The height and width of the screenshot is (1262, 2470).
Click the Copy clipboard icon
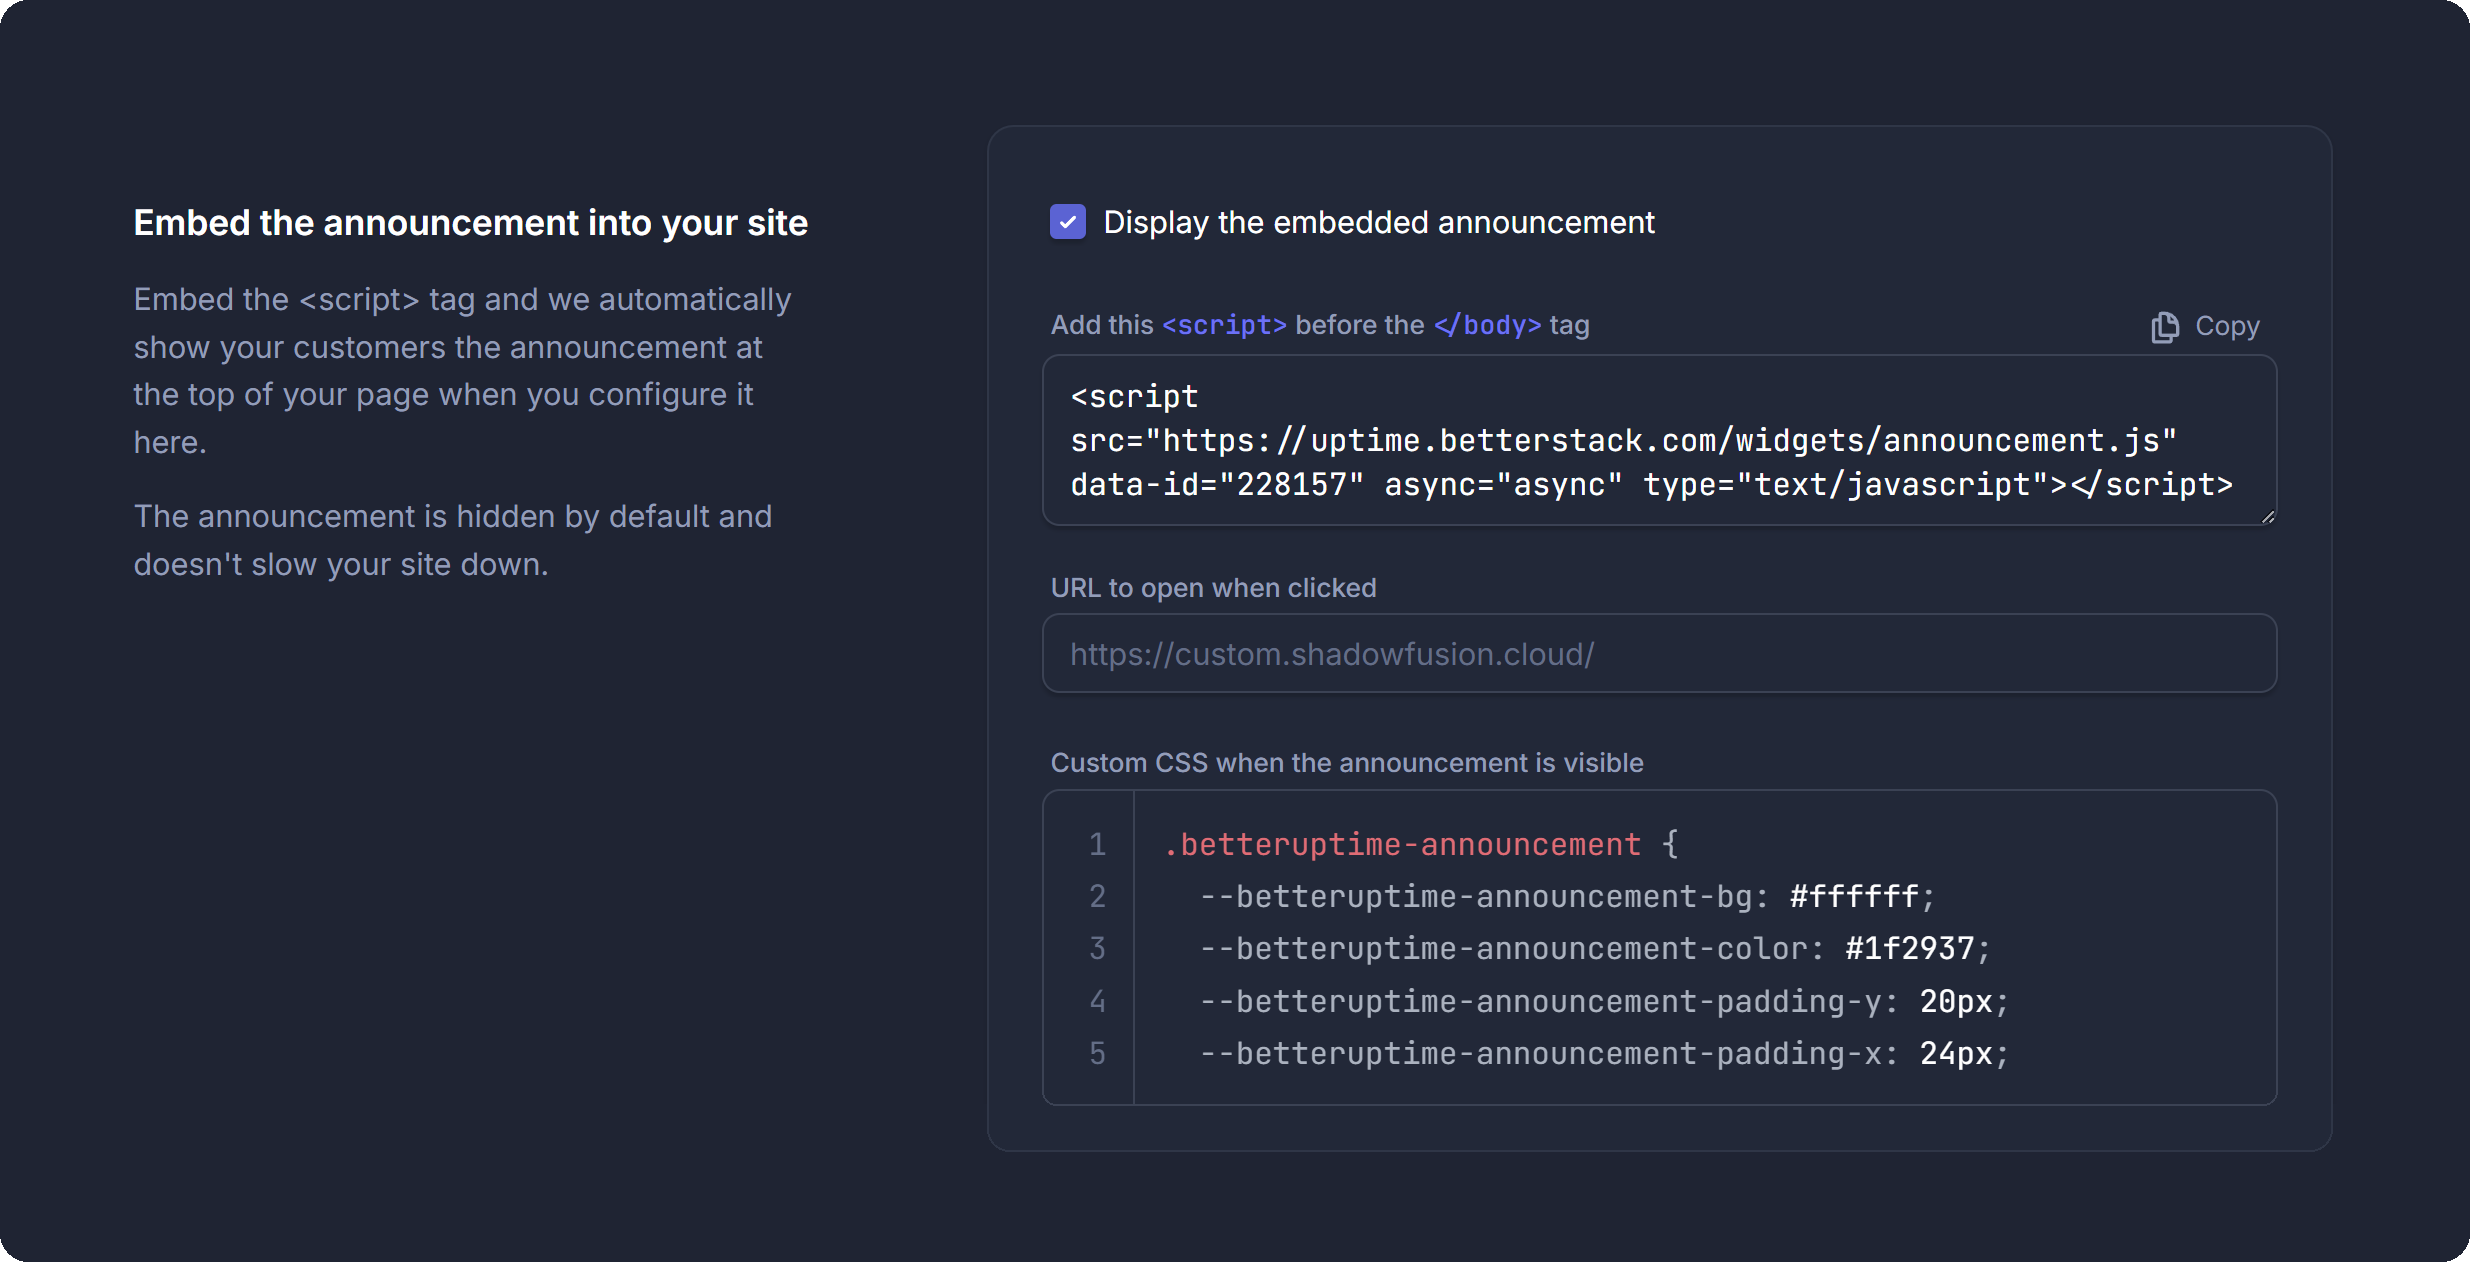click(x=2164, y=327)
